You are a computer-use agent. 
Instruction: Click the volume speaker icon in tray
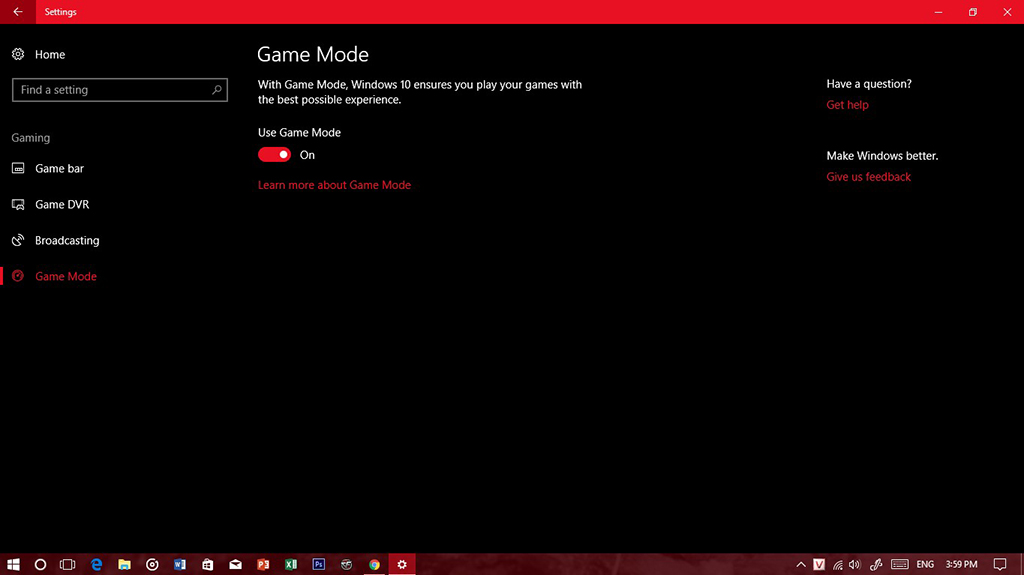[x=855, y=564]
